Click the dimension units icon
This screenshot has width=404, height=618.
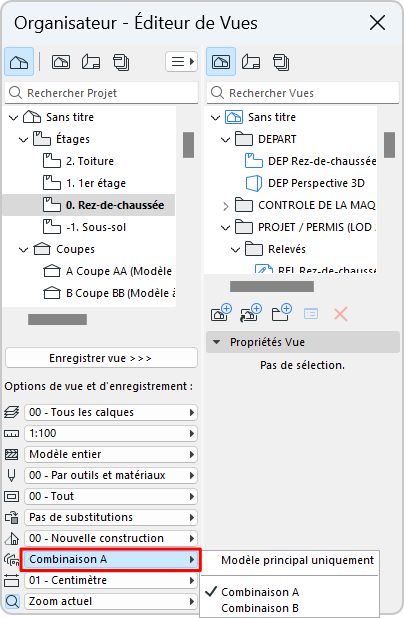pos(11,580)
